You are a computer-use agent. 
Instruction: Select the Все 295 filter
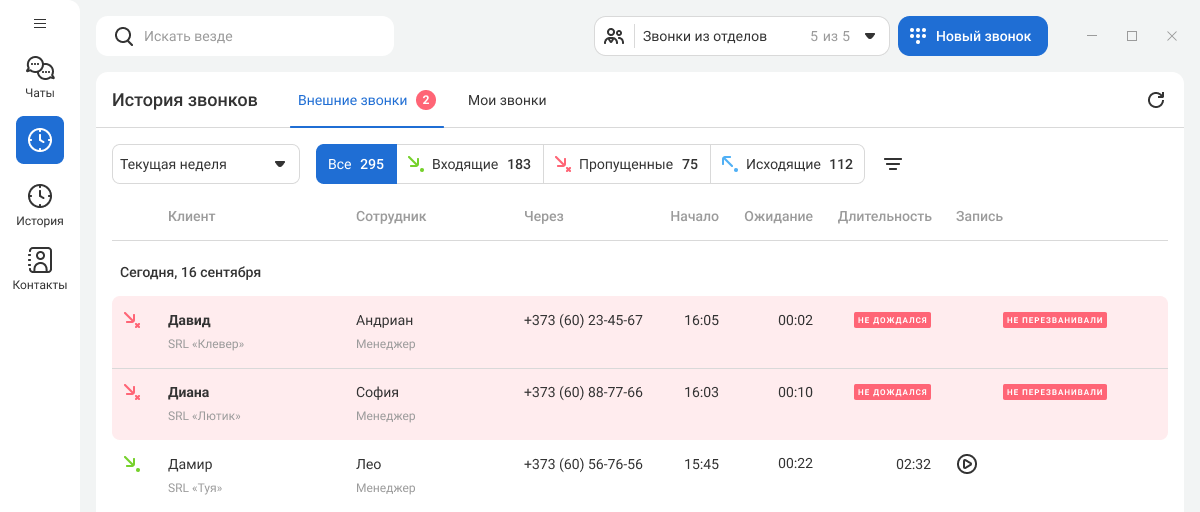[x=356, y=165]
